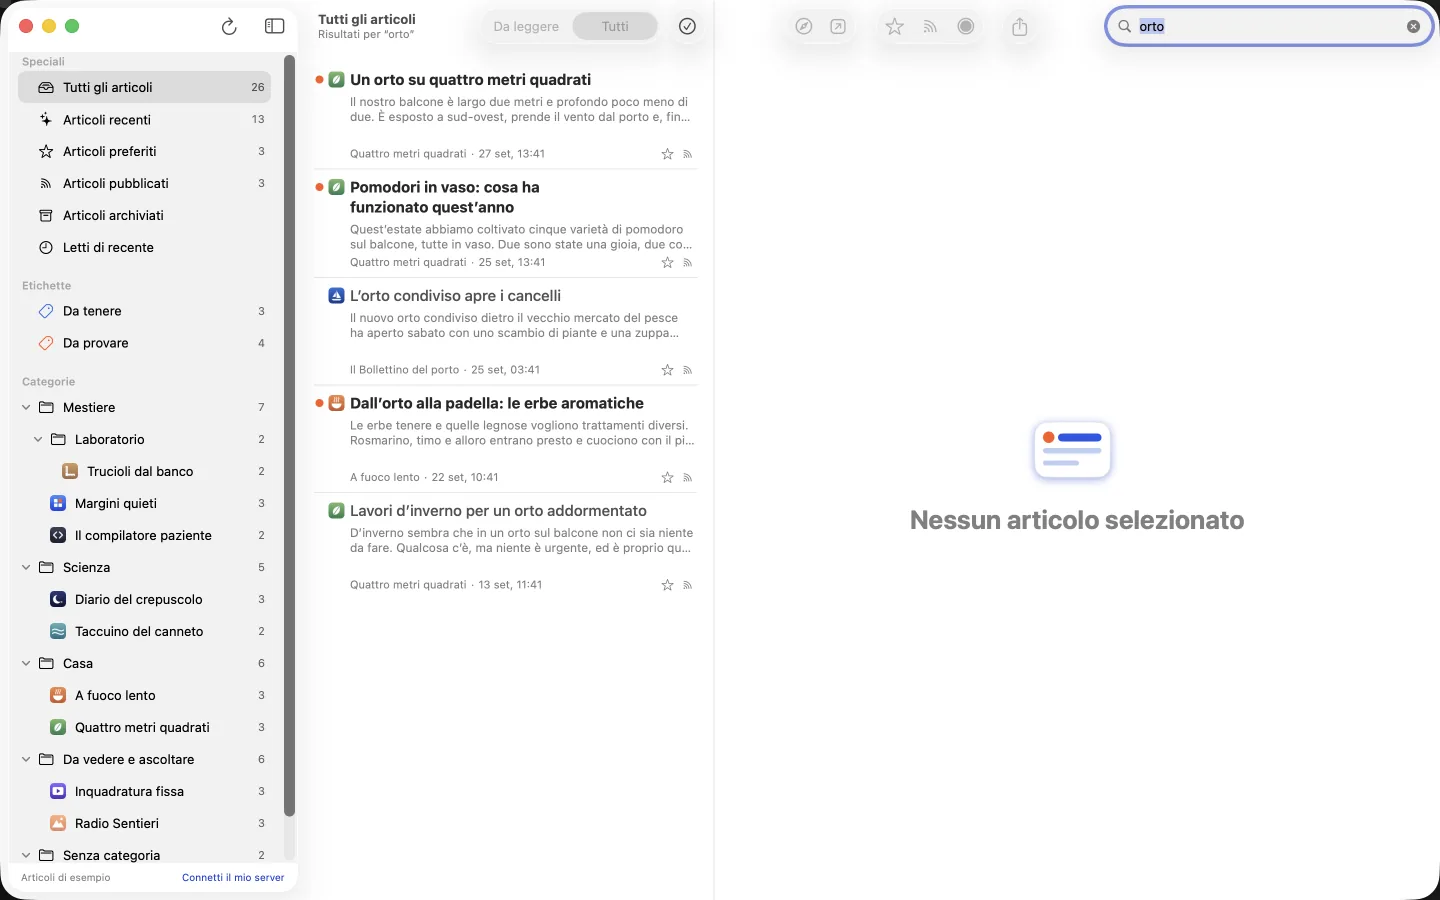Select the "Da provare" label
1440x900 pixels.
(x=144, y=344)
